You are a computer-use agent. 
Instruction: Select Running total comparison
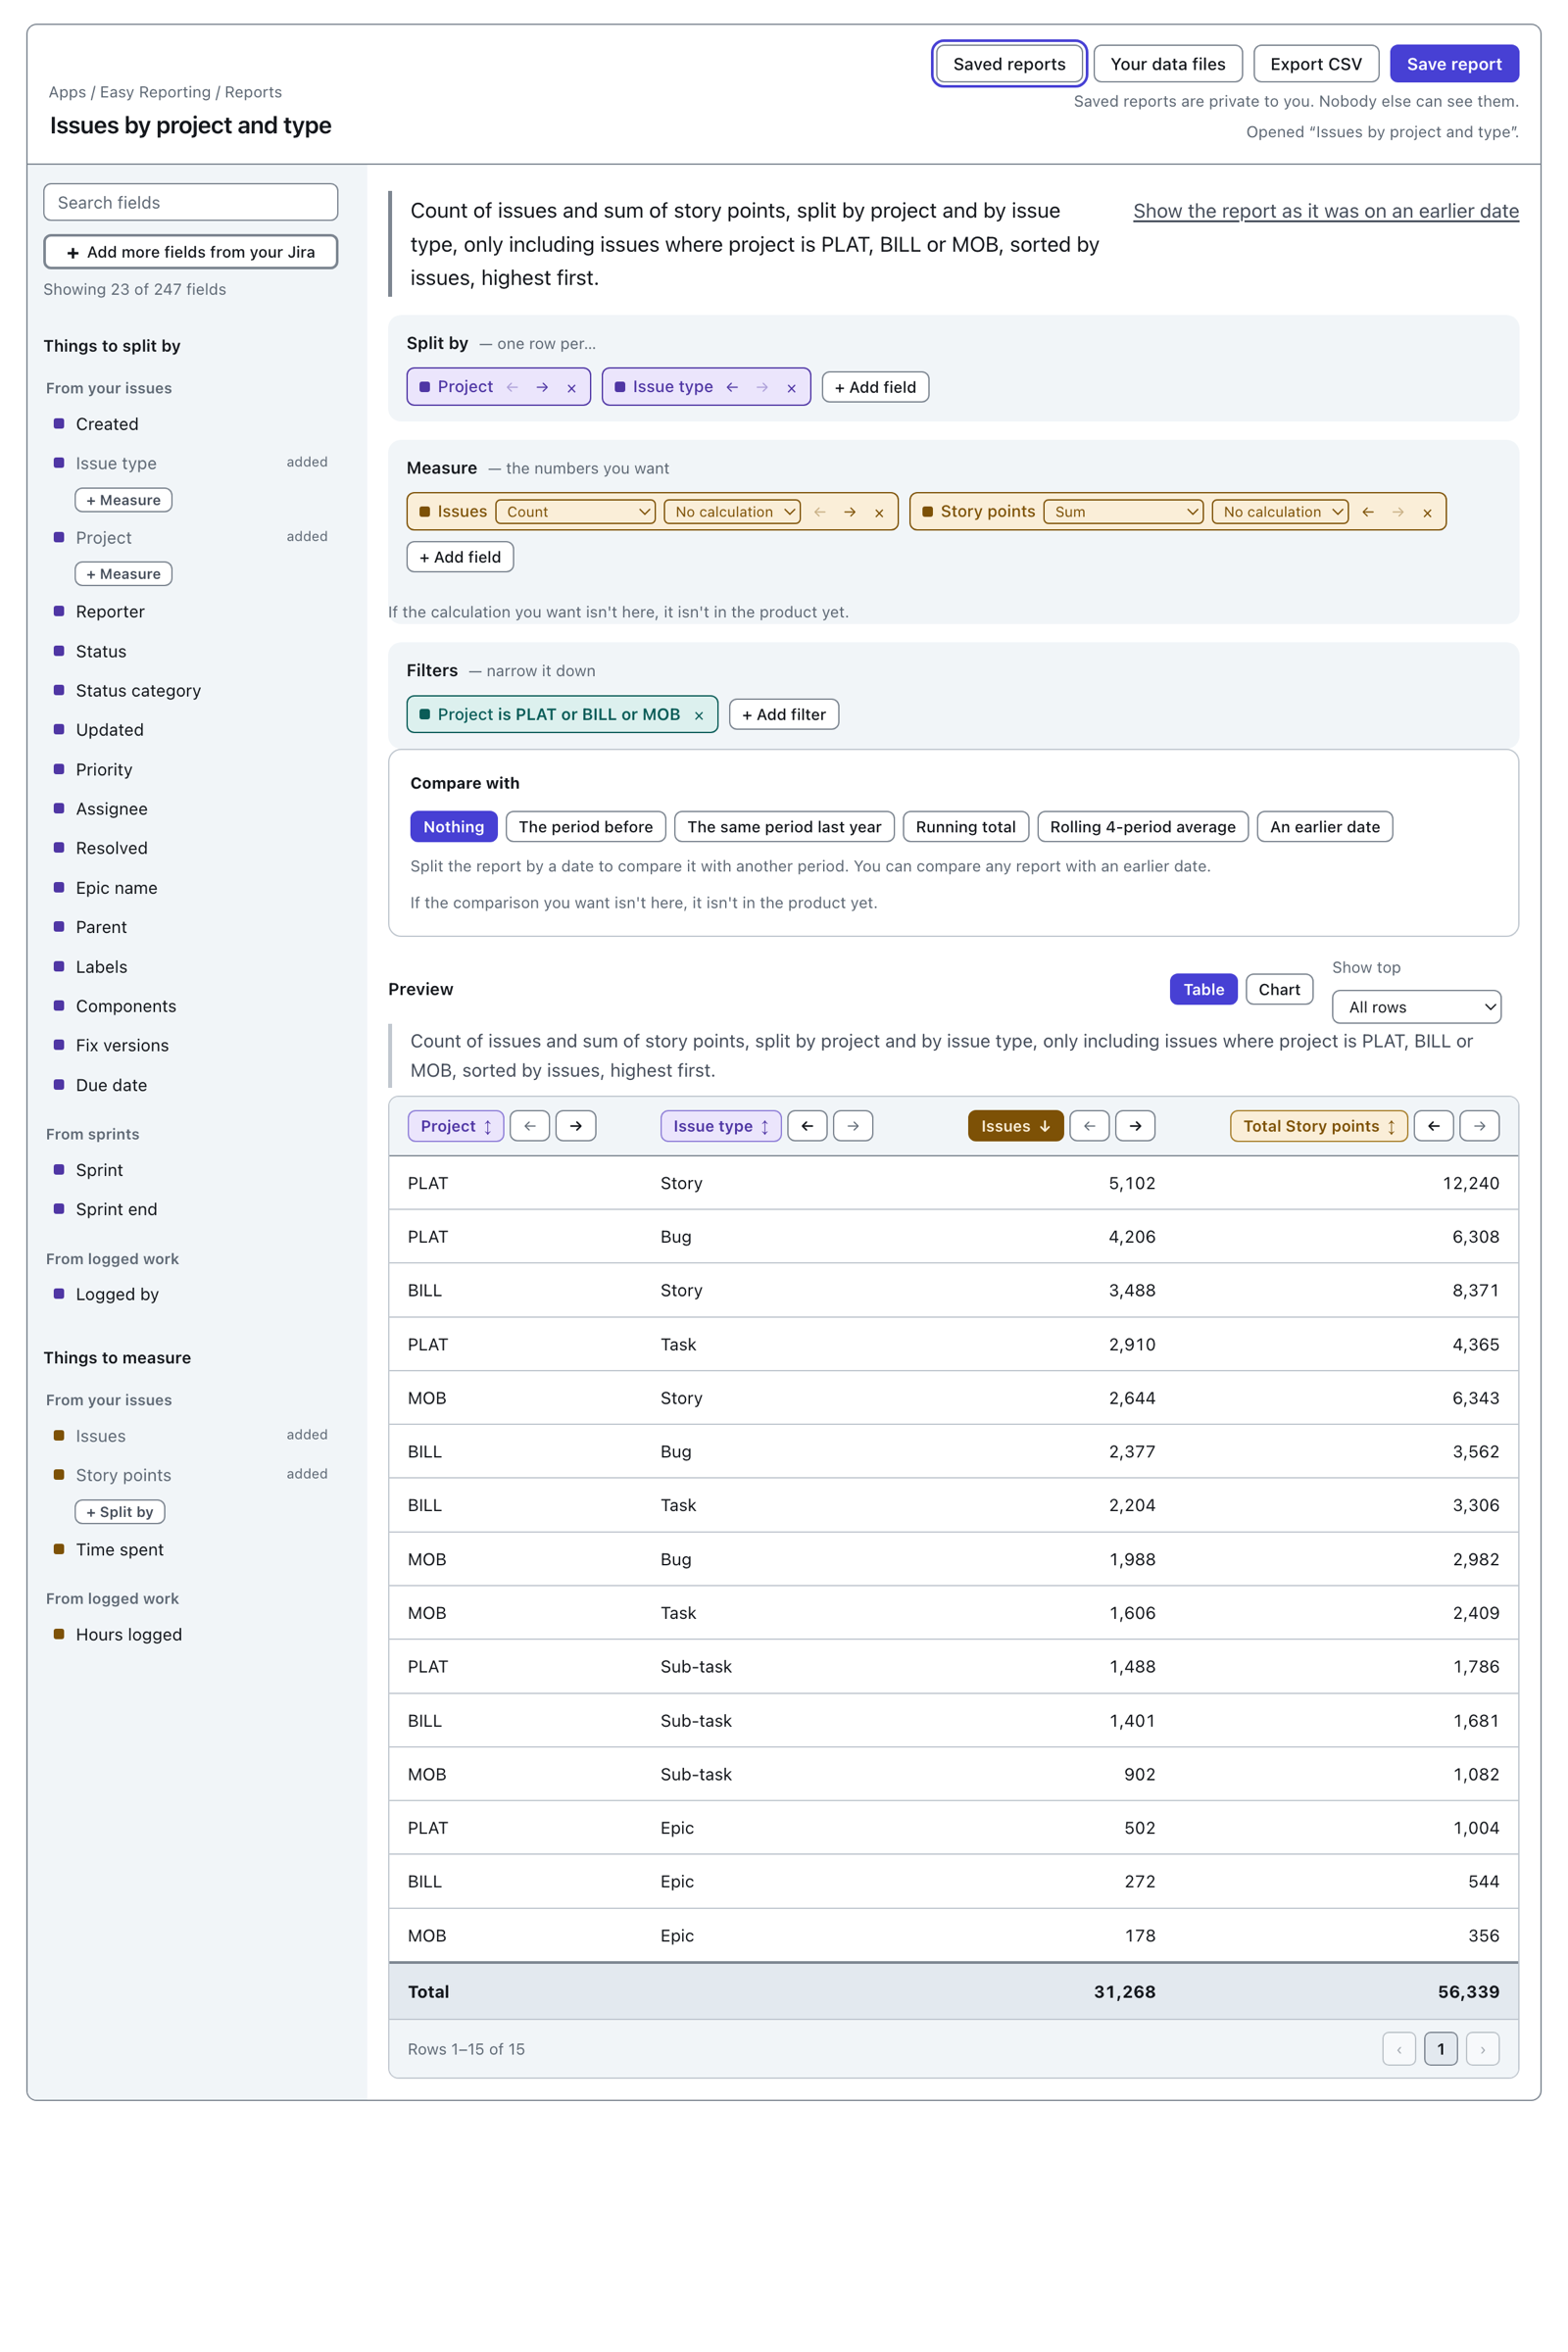965,827
